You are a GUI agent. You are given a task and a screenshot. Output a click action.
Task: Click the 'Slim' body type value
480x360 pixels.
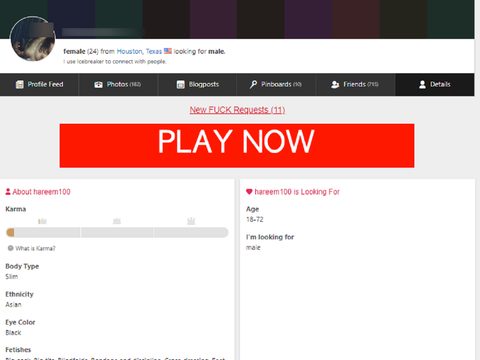point(12,276)
